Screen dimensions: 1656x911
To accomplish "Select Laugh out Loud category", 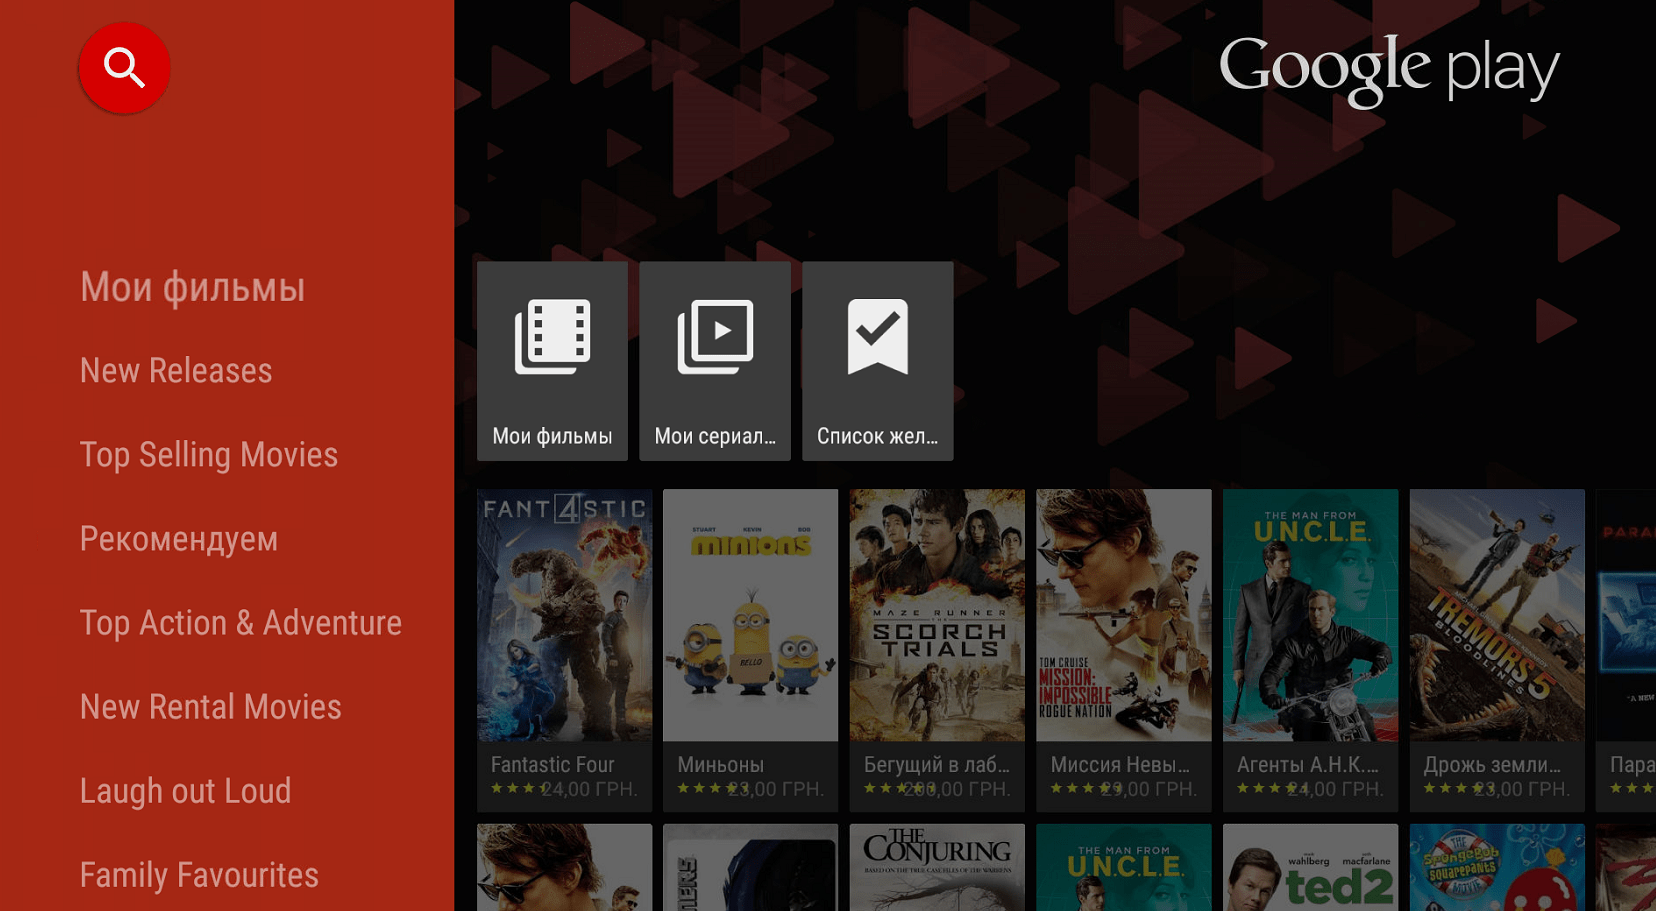I will [x=185, y=791].
